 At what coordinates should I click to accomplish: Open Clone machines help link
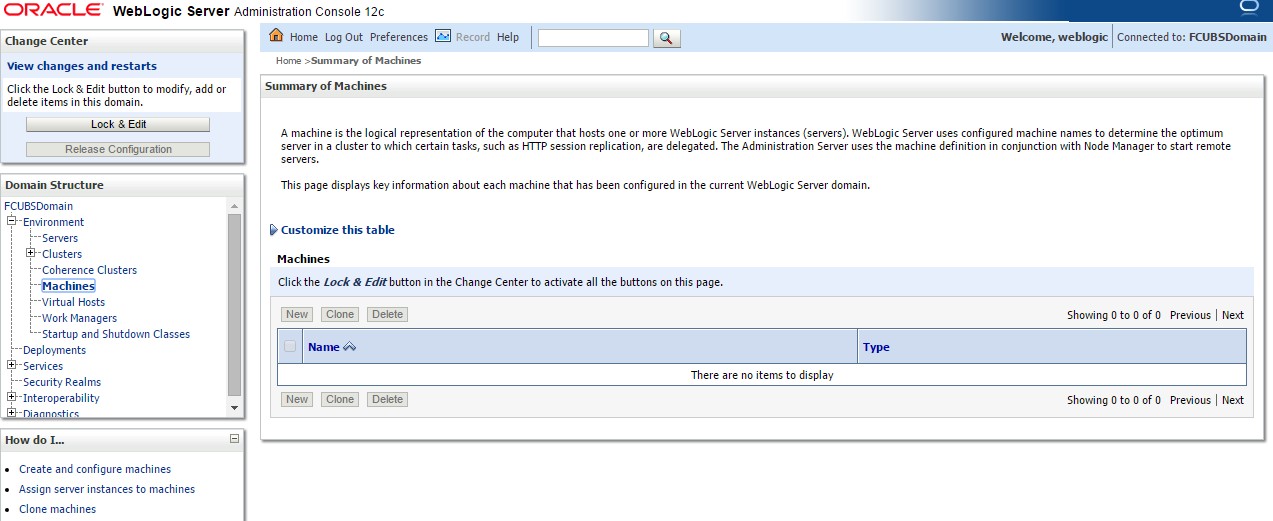[58, 509]
